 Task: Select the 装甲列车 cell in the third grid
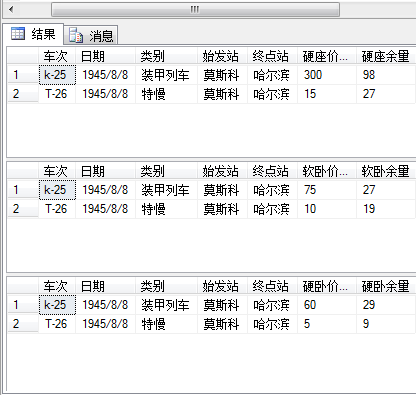(x=166, y=305)
